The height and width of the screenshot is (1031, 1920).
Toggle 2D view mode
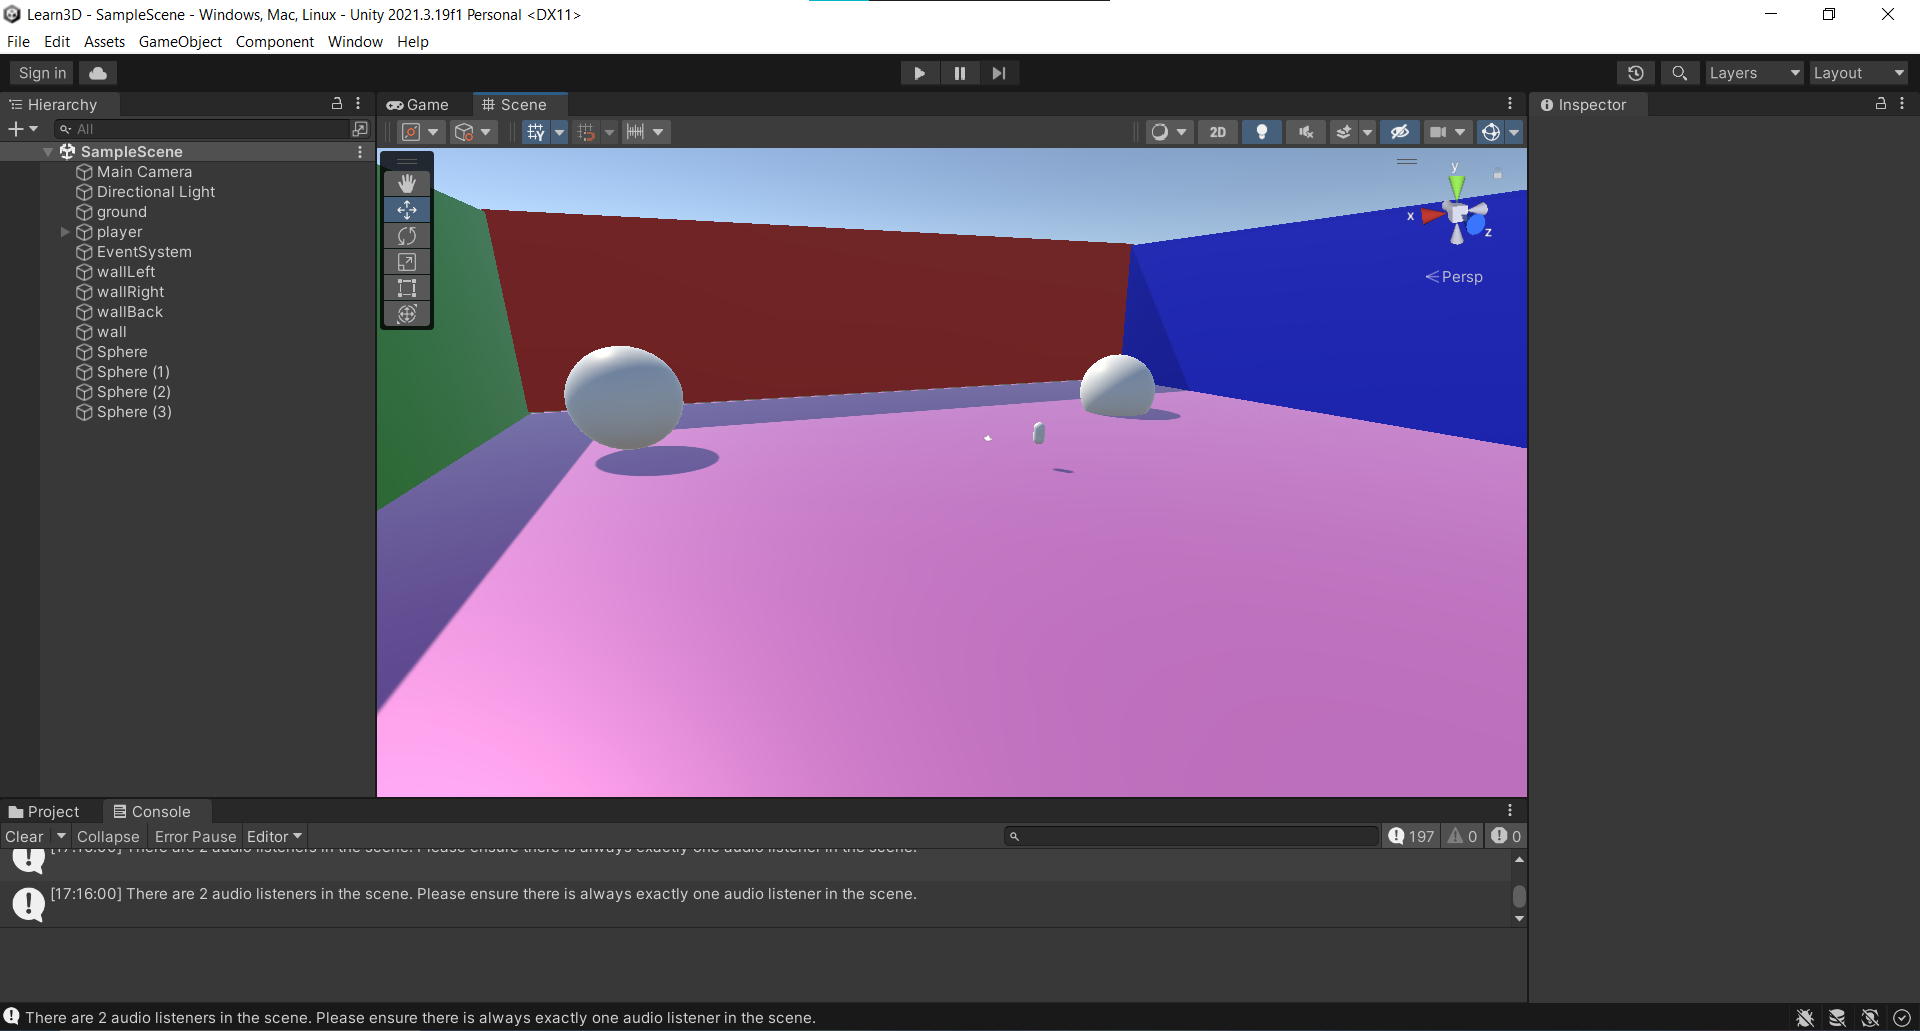[1218, 132]
